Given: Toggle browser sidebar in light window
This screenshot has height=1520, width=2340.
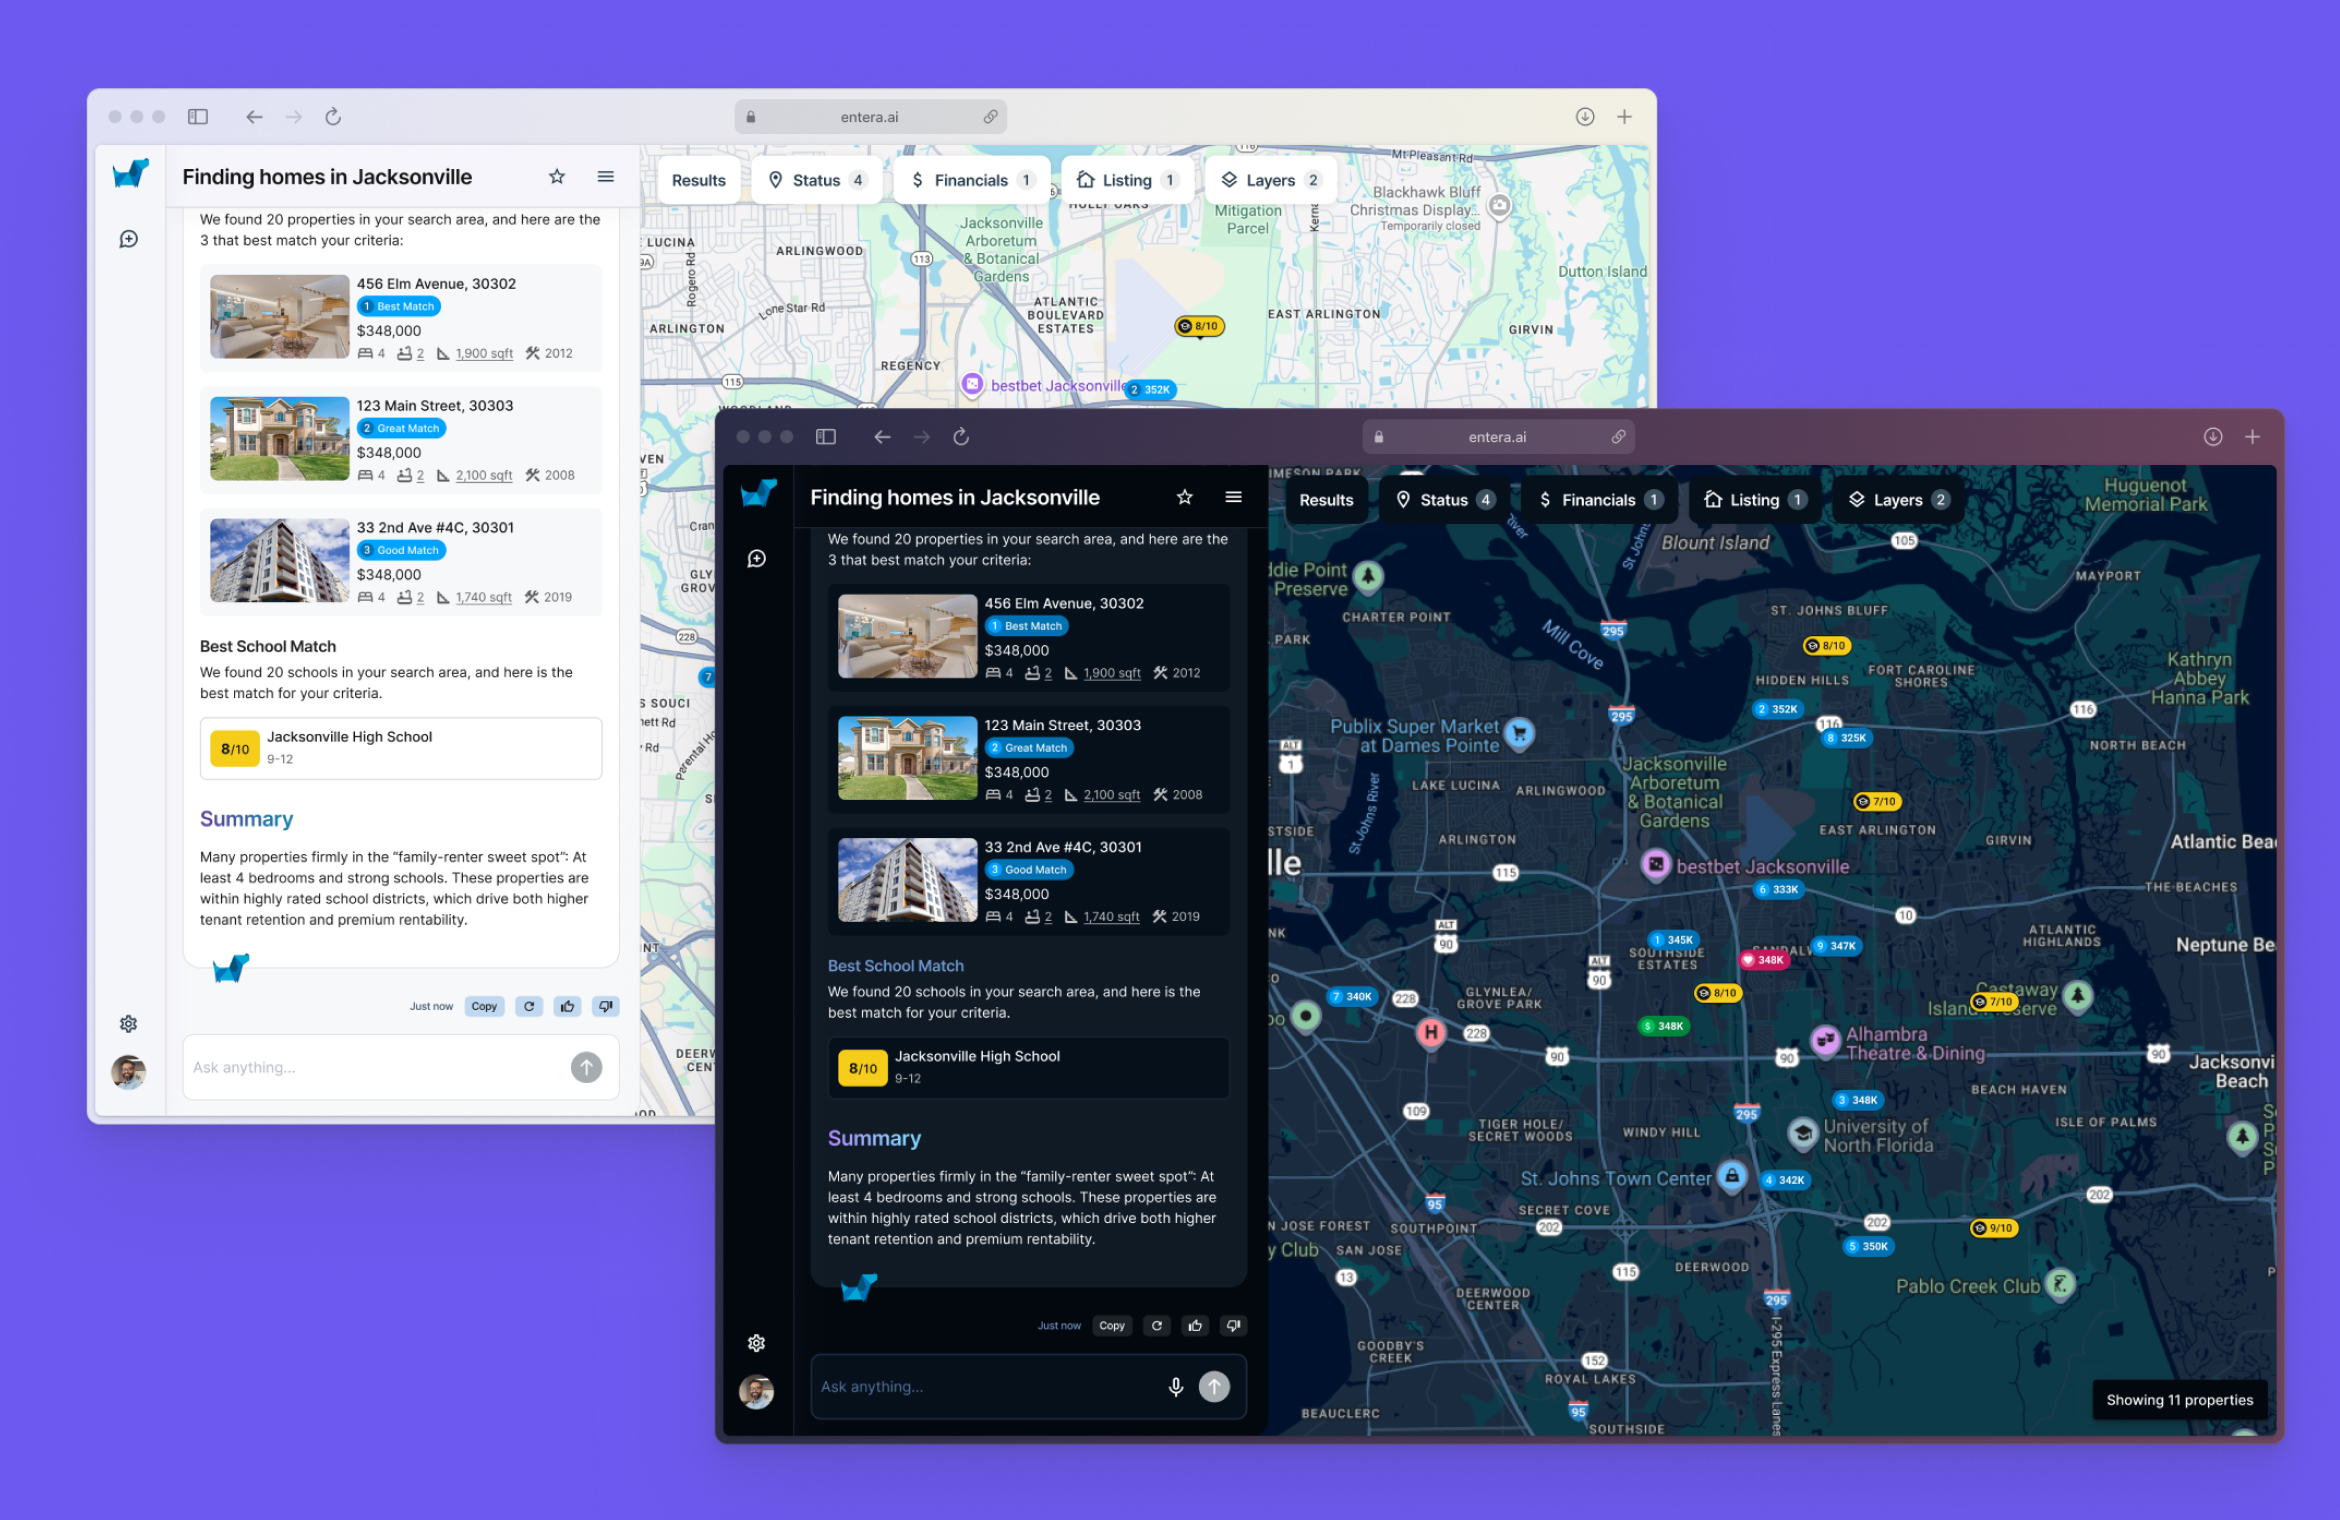Looking at the screenshot, I should [x=198, y=117].
